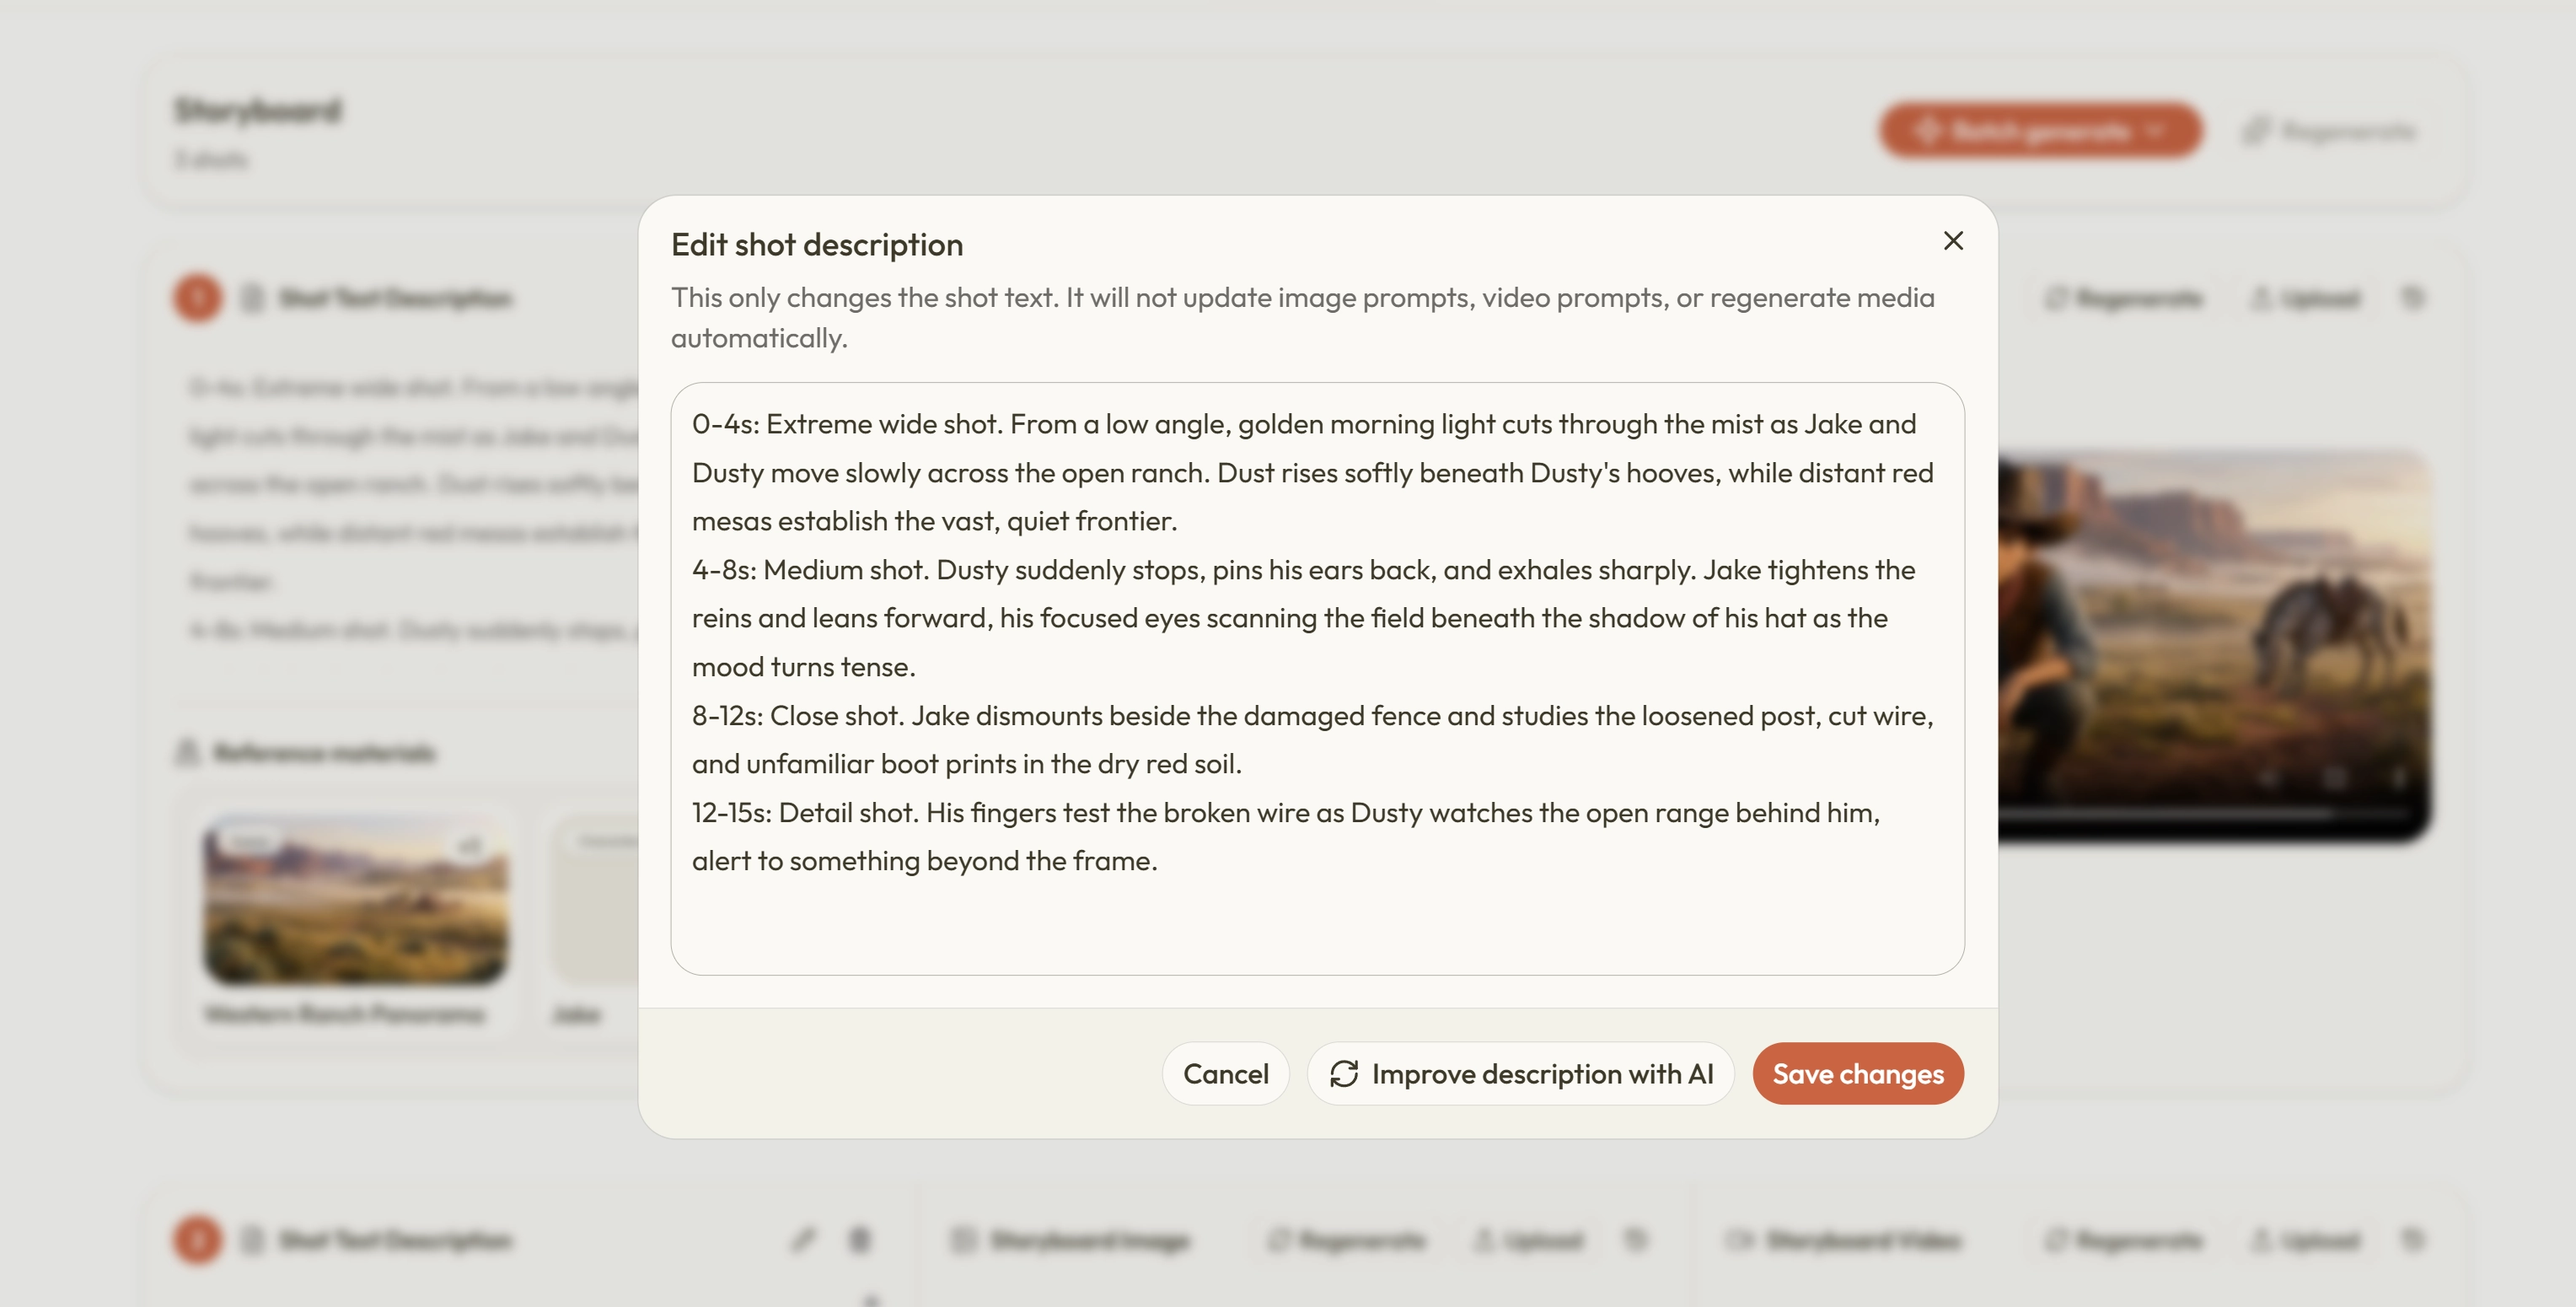Image resolution: width=2576 pixels, height=1307 pixels.
Task: Regenerate shot one's storyboard video
Action: coord(2124,298)
